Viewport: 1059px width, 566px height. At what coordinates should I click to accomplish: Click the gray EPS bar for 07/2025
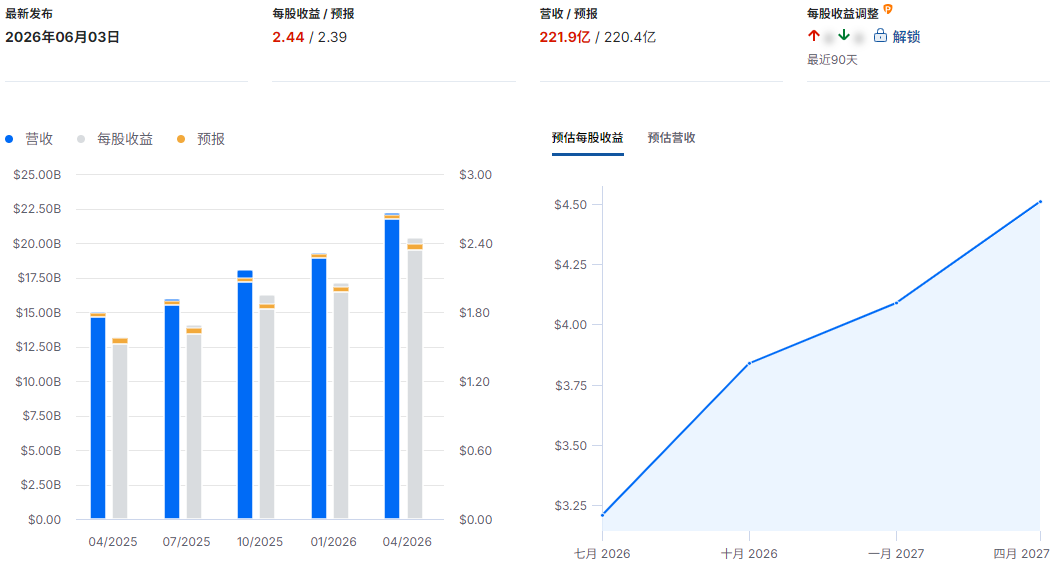194,422
